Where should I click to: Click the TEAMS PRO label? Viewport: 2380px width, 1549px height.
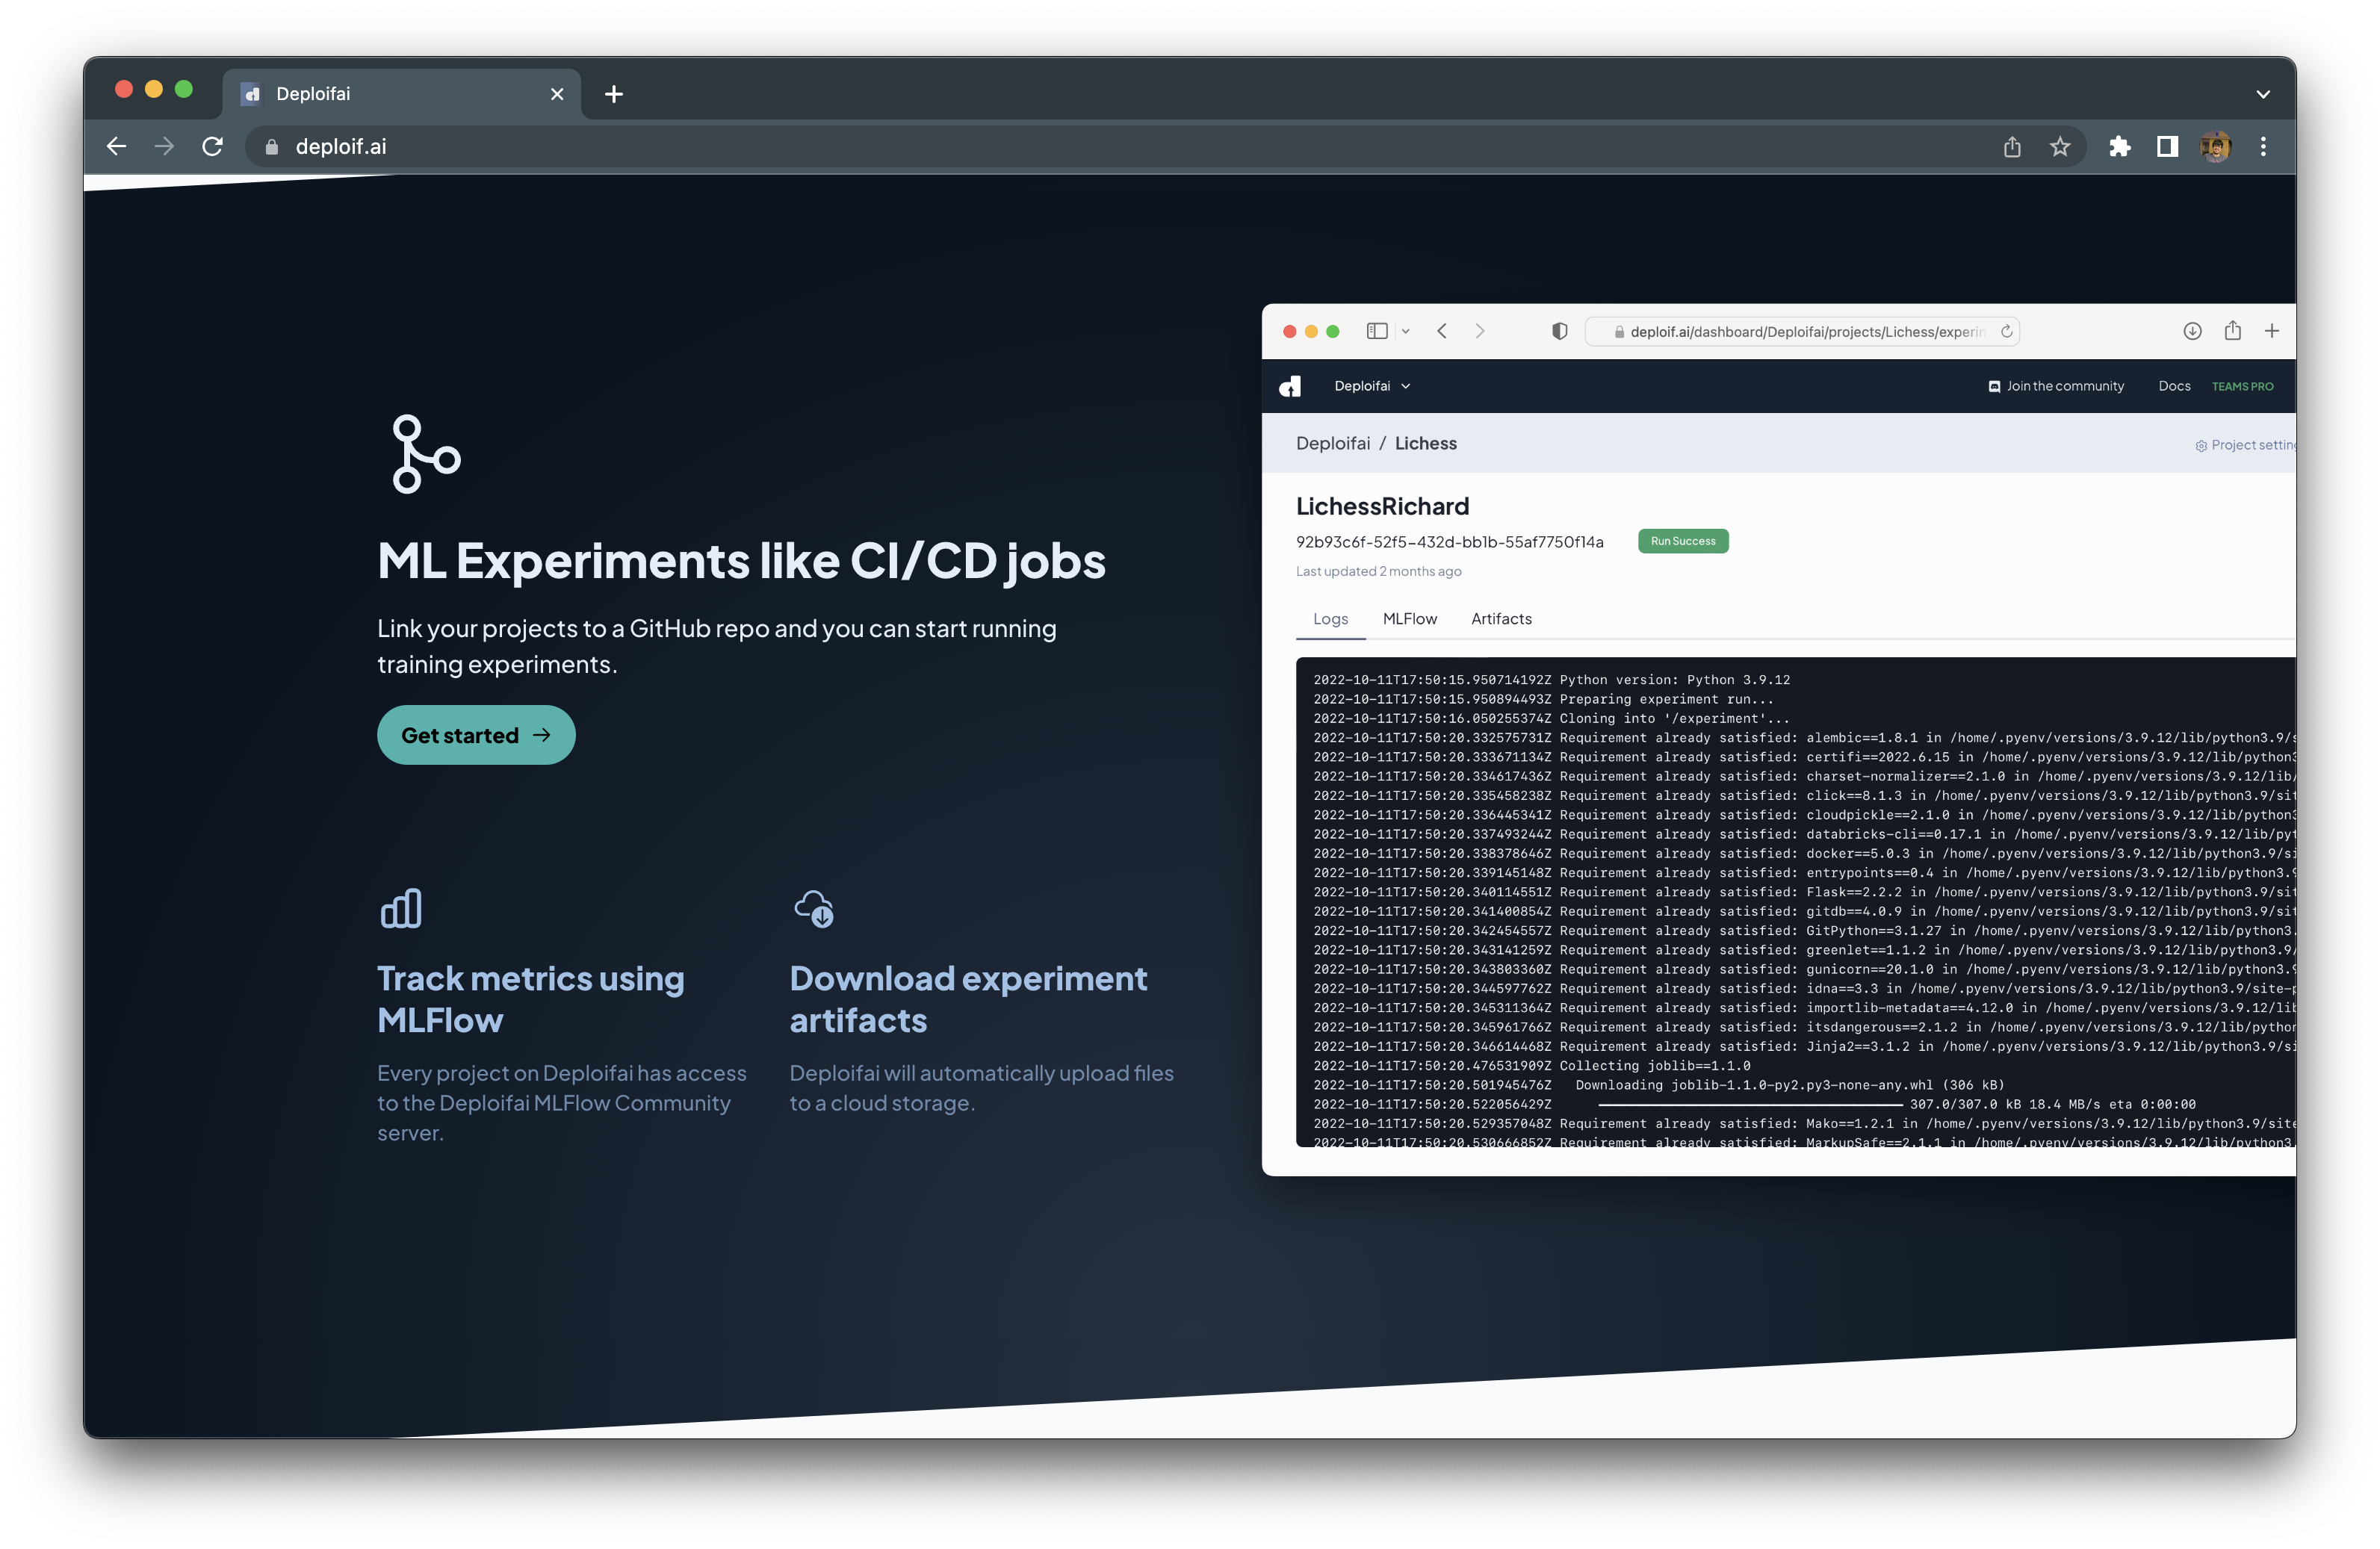(2242, 386)
